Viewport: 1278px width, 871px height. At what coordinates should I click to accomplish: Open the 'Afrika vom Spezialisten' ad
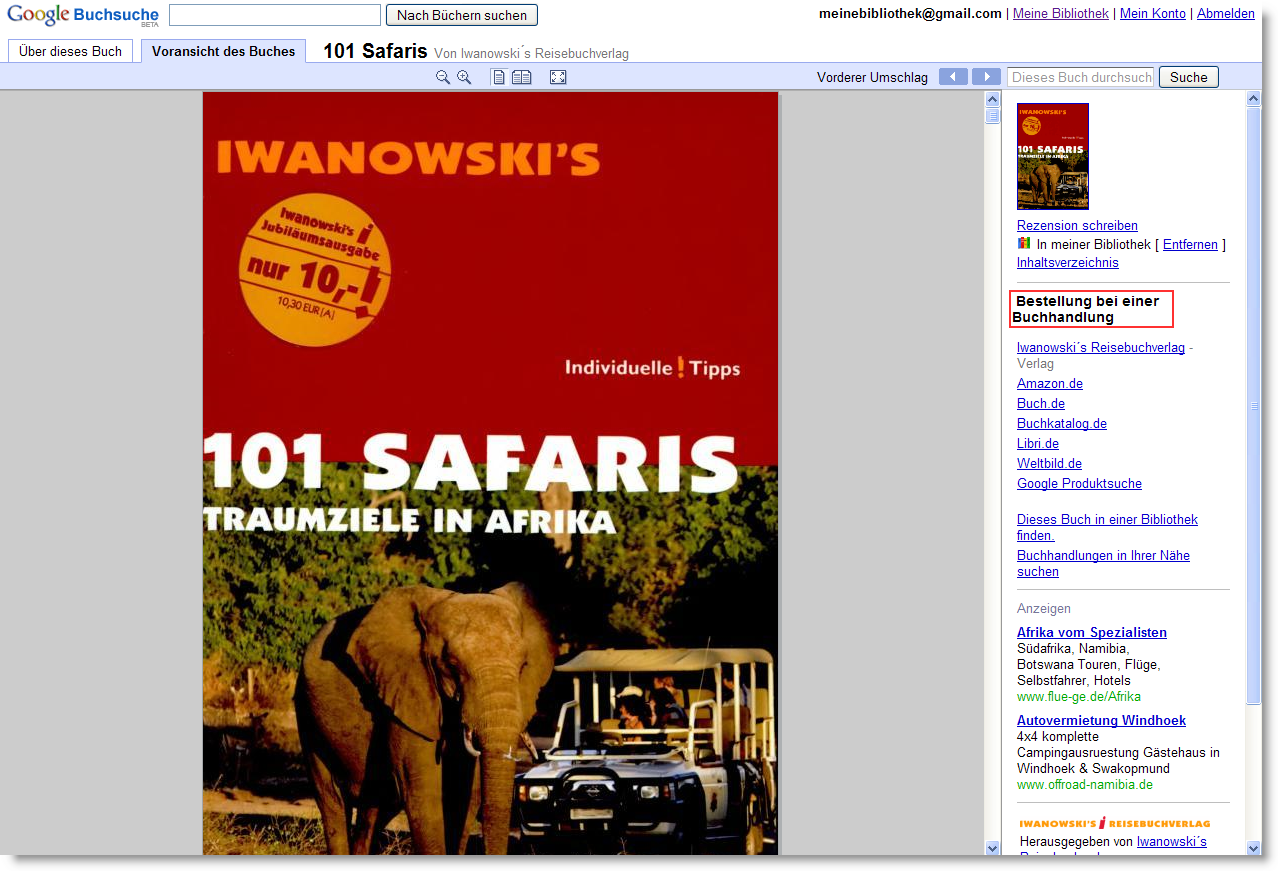1092,632
